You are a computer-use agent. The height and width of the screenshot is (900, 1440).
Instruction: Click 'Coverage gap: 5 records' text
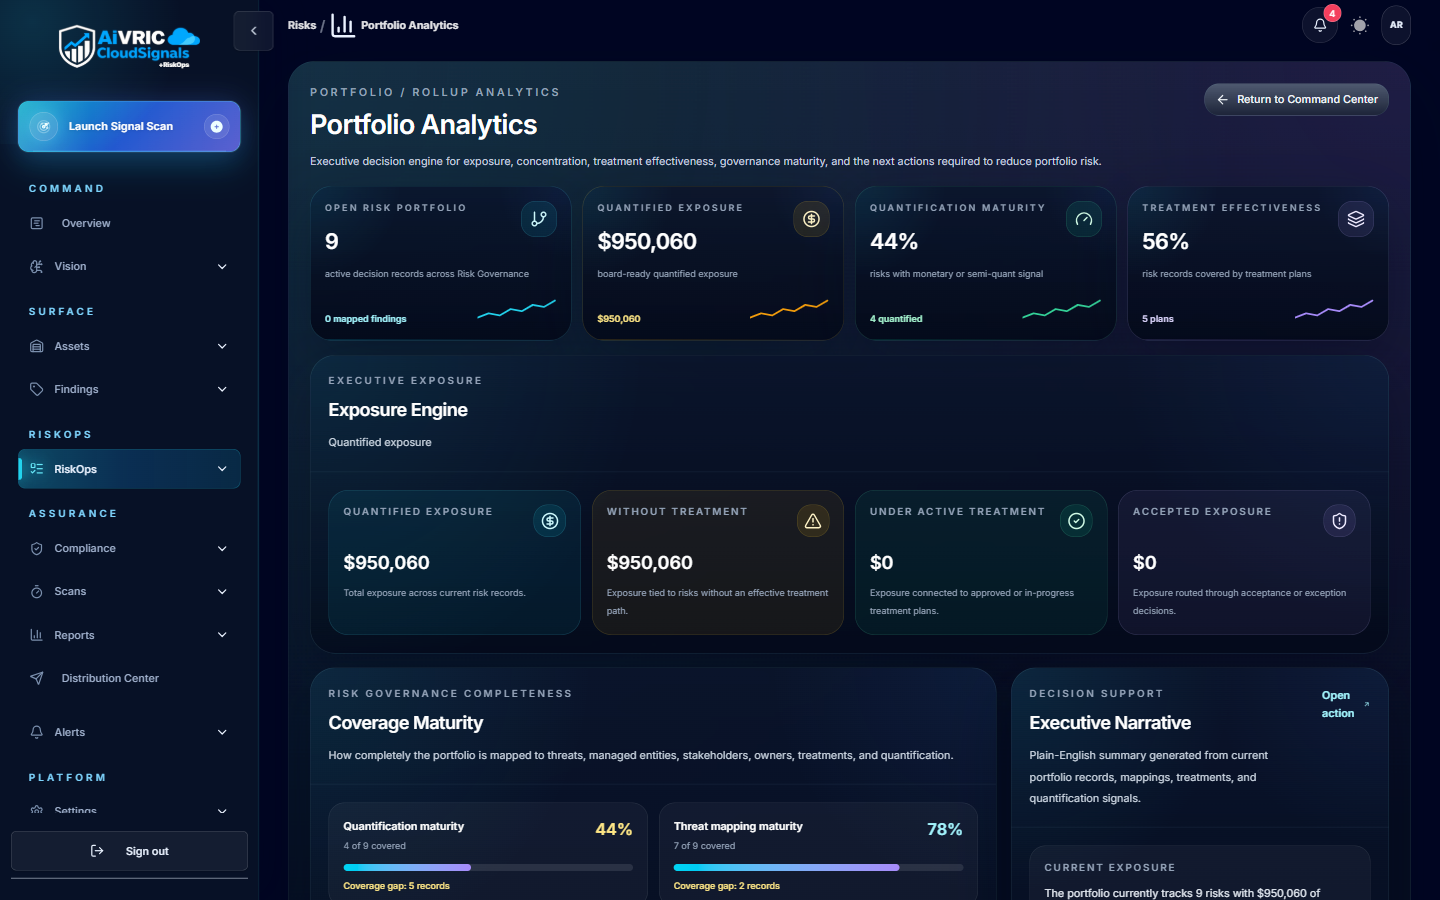[x=396, y=886]
